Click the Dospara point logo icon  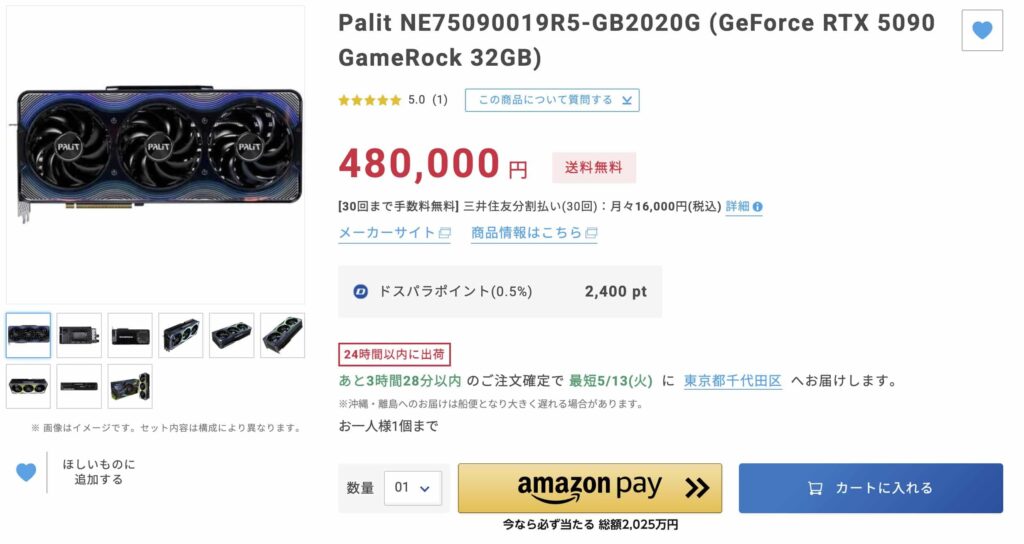tap(360, 292)
